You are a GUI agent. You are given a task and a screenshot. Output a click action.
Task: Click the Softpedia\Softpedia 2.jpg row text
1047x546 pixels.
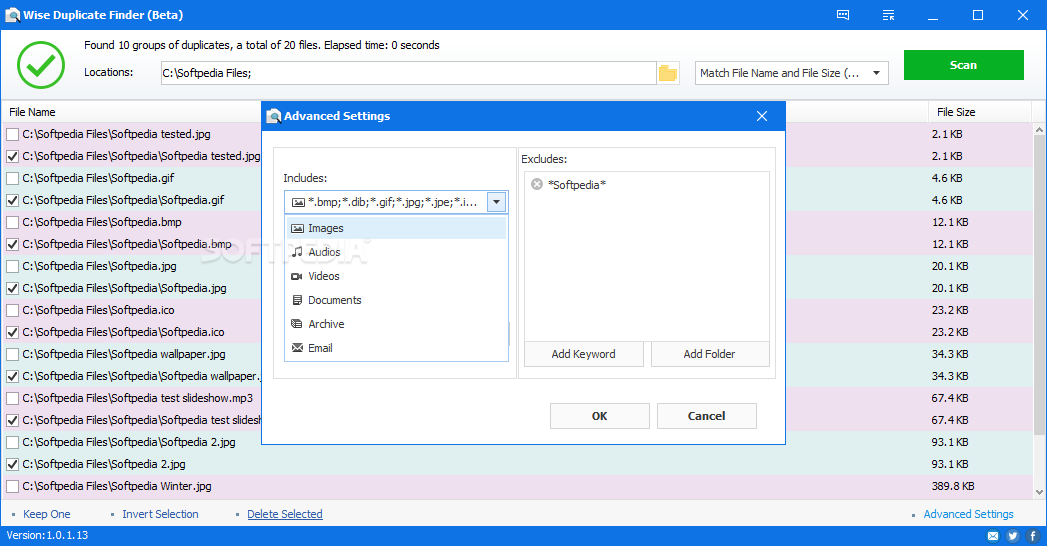(x=129, y=443)
